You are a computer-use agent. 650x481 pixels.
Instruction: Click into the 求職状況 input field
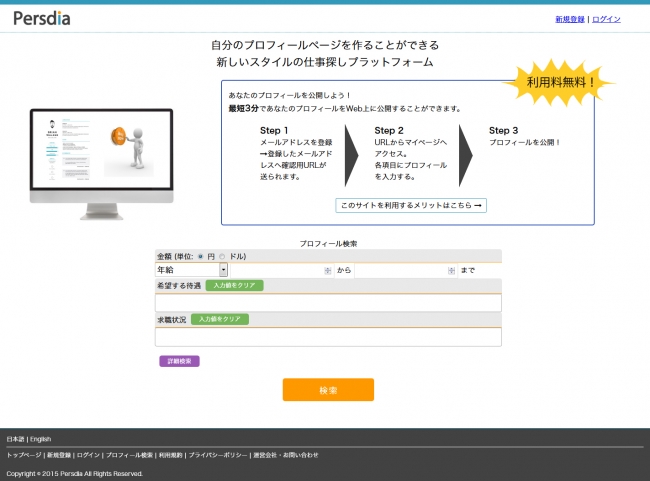click(x=328, y=337)
